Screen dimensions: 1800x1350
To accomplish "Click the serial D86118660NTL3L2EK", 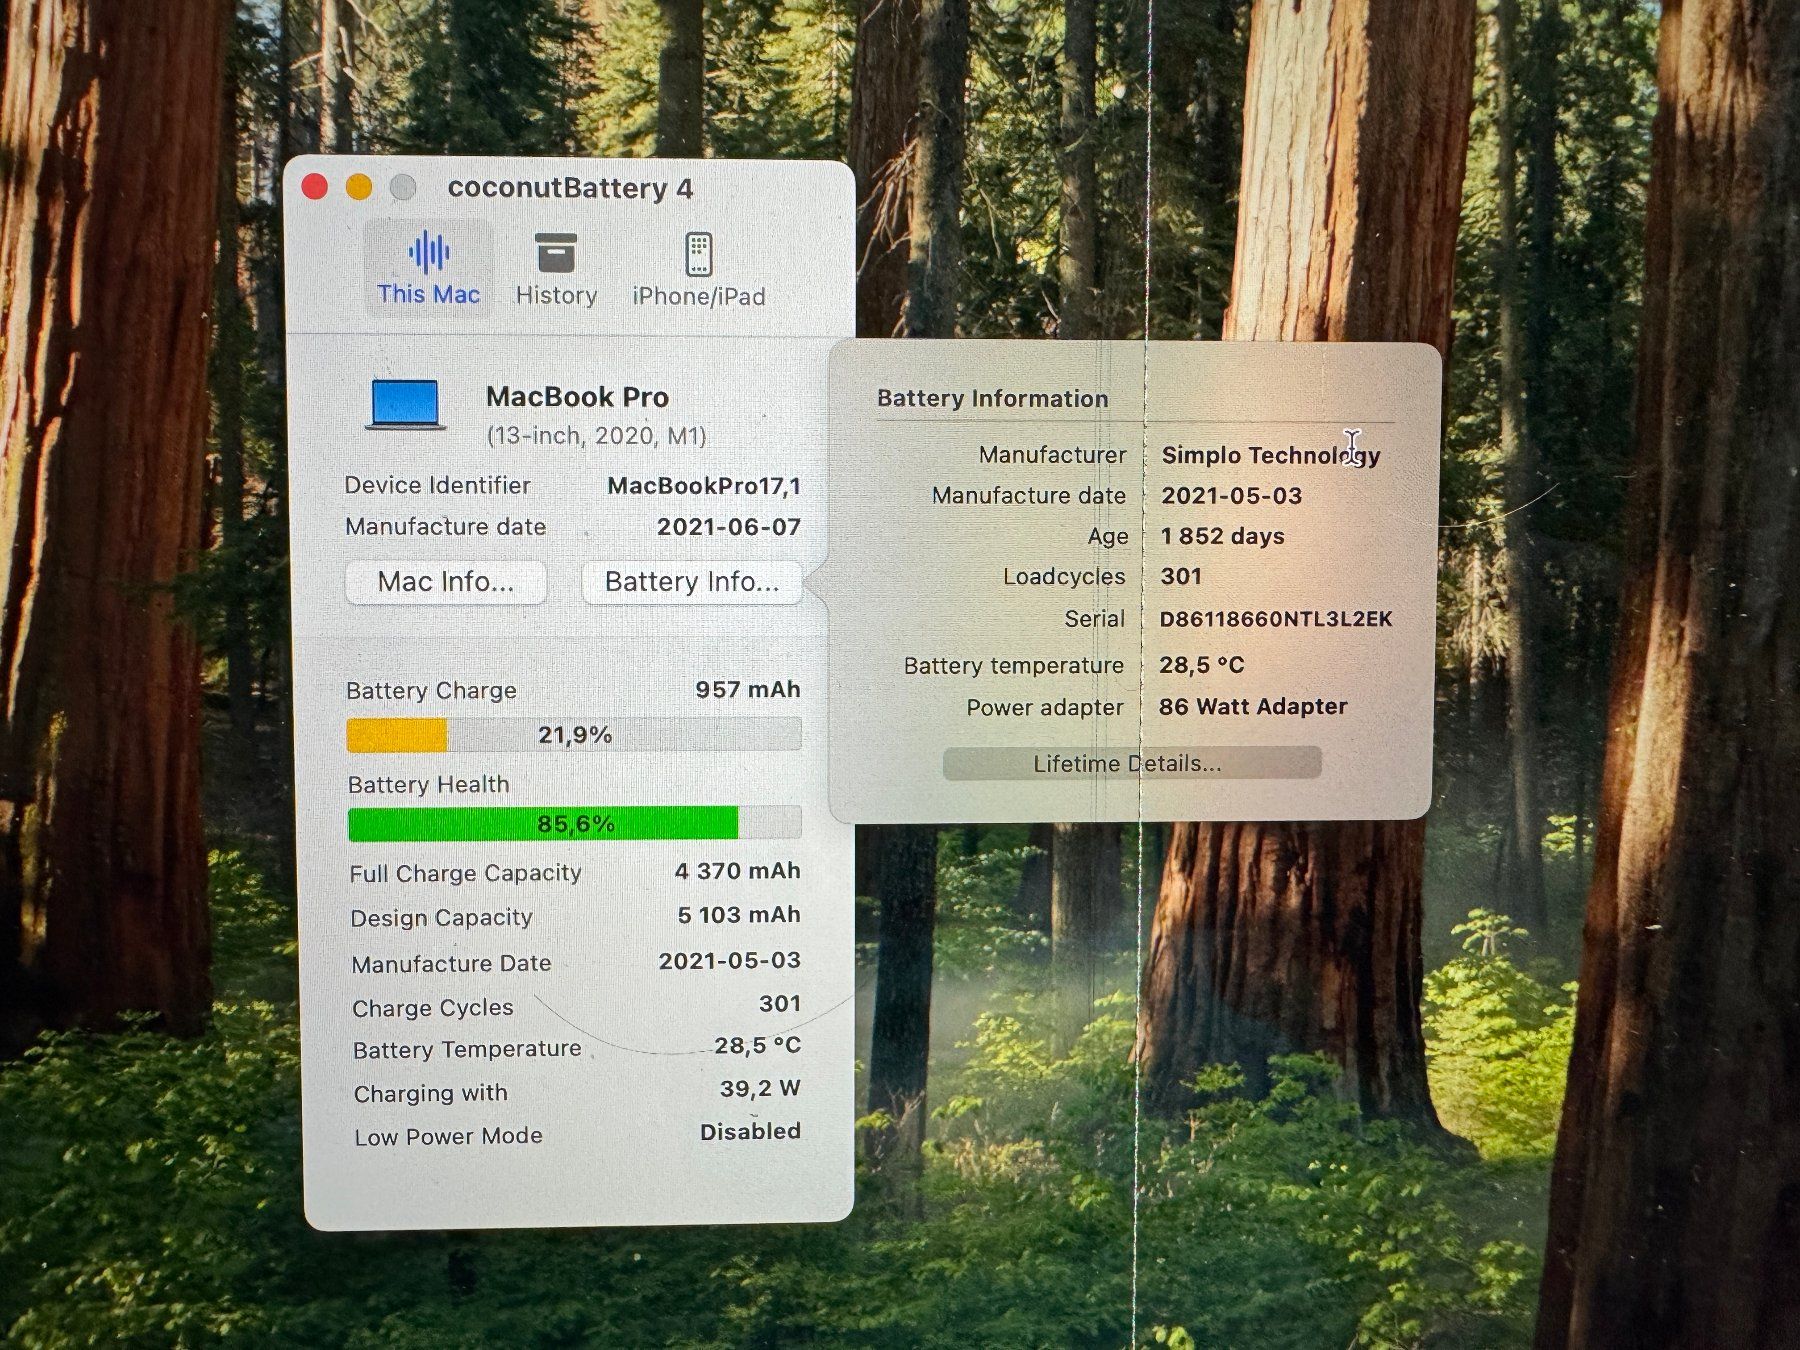I will pos(1275,620).
